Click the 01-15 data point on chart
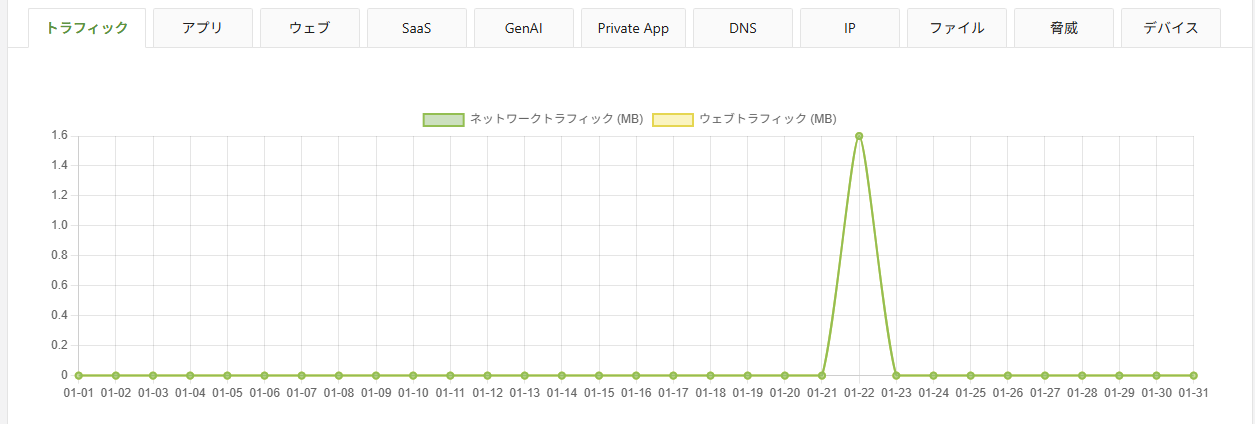The image size is (1255, 424). [599, 375]
